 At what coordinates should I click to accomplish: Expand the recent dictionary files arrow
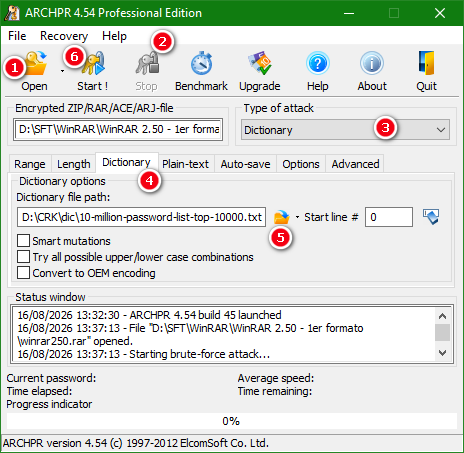tap(297, 217)
